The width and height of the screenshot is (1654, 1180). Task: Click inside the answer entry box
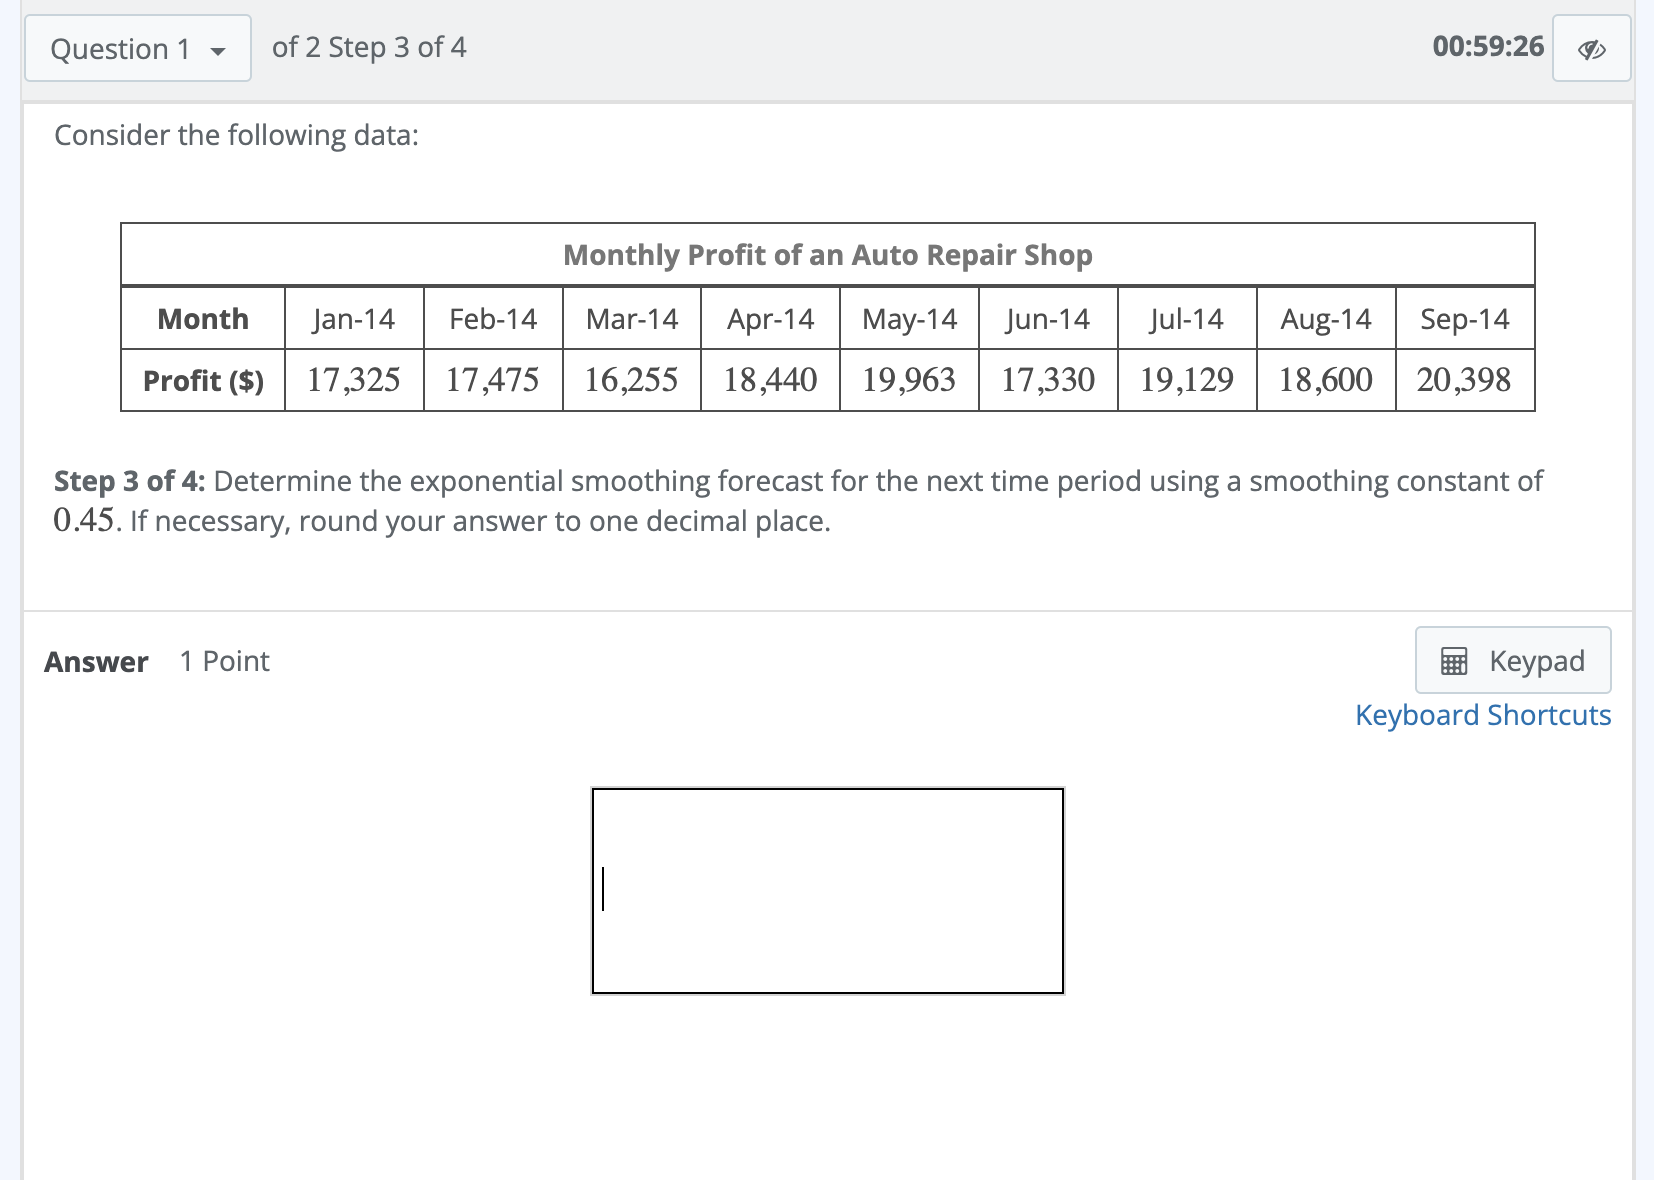828,888
